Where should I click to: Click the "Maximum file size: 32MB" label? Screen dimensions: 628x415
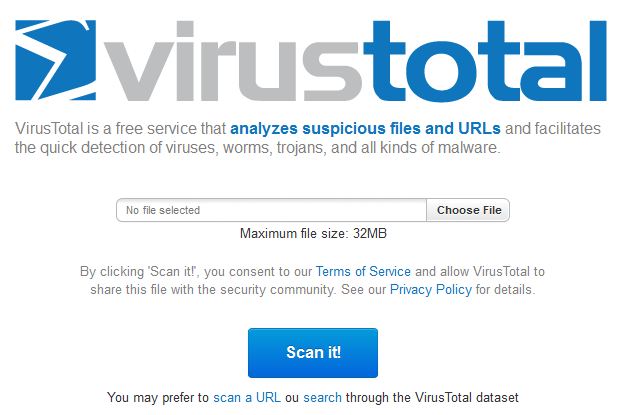click(x=313, y=234)
